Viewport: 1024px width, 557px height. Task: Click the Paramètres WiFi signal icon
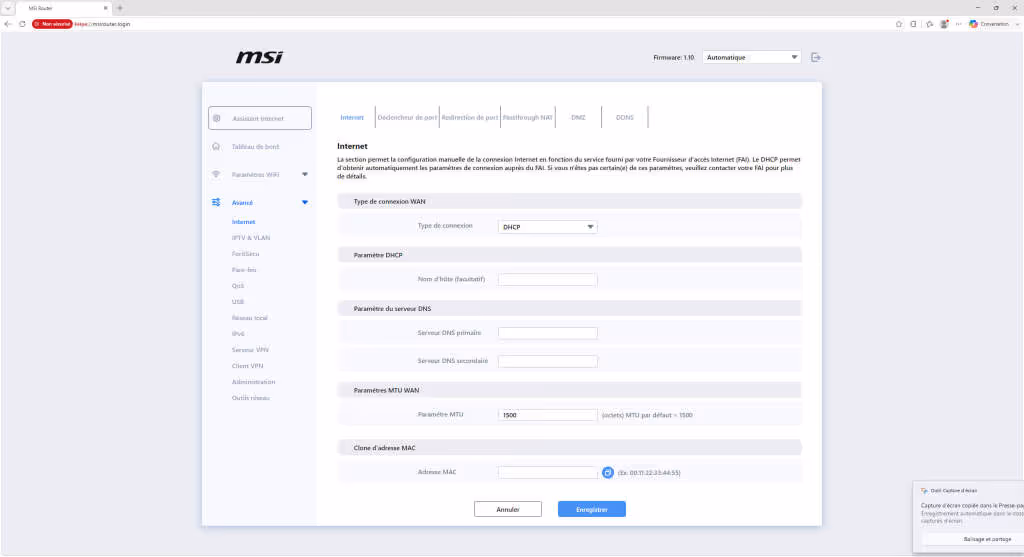[x=216, y=174]
